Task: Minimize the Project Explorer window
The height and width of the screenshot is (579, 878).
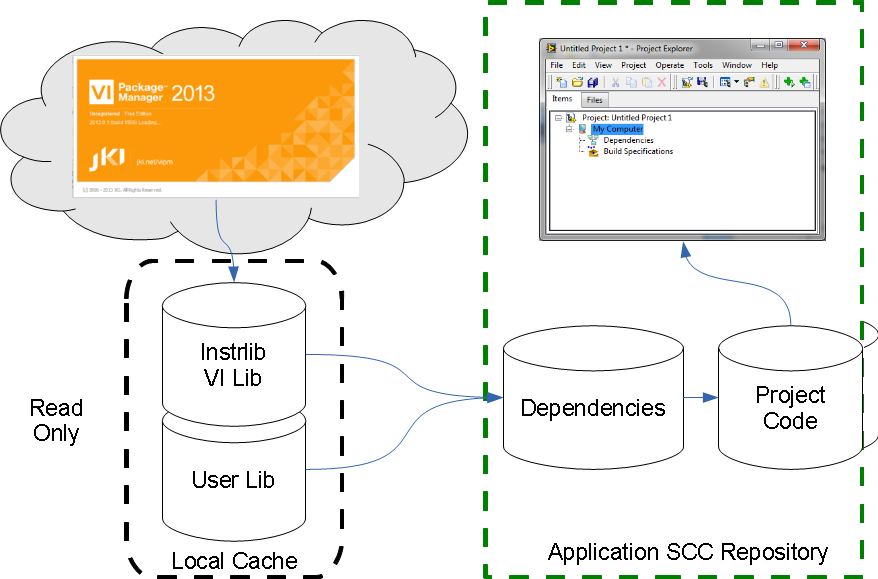Action: click(x=760, y=45)
